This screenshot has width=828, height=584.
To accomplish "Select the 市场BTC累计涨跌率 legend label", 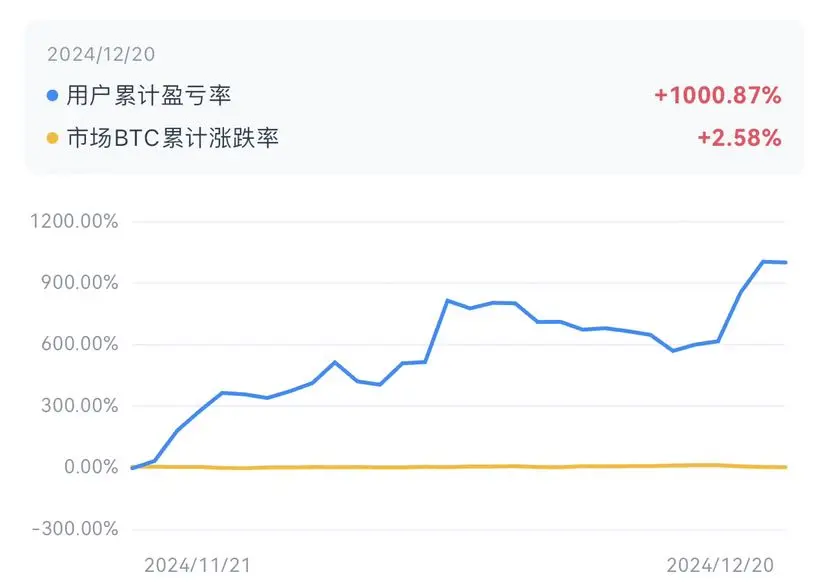I will (x=173, y=138).
